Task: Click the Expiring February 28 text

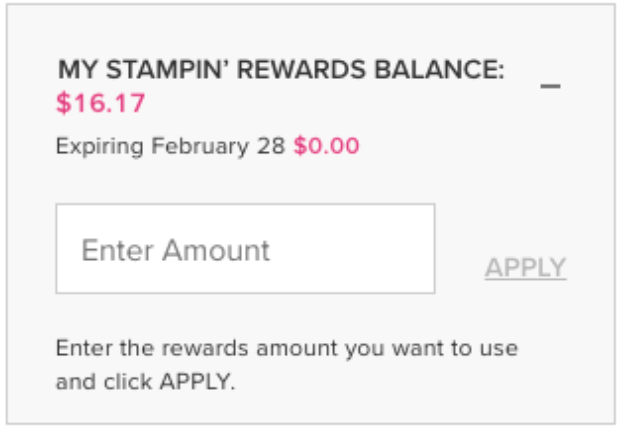Action: coord(171,147)
